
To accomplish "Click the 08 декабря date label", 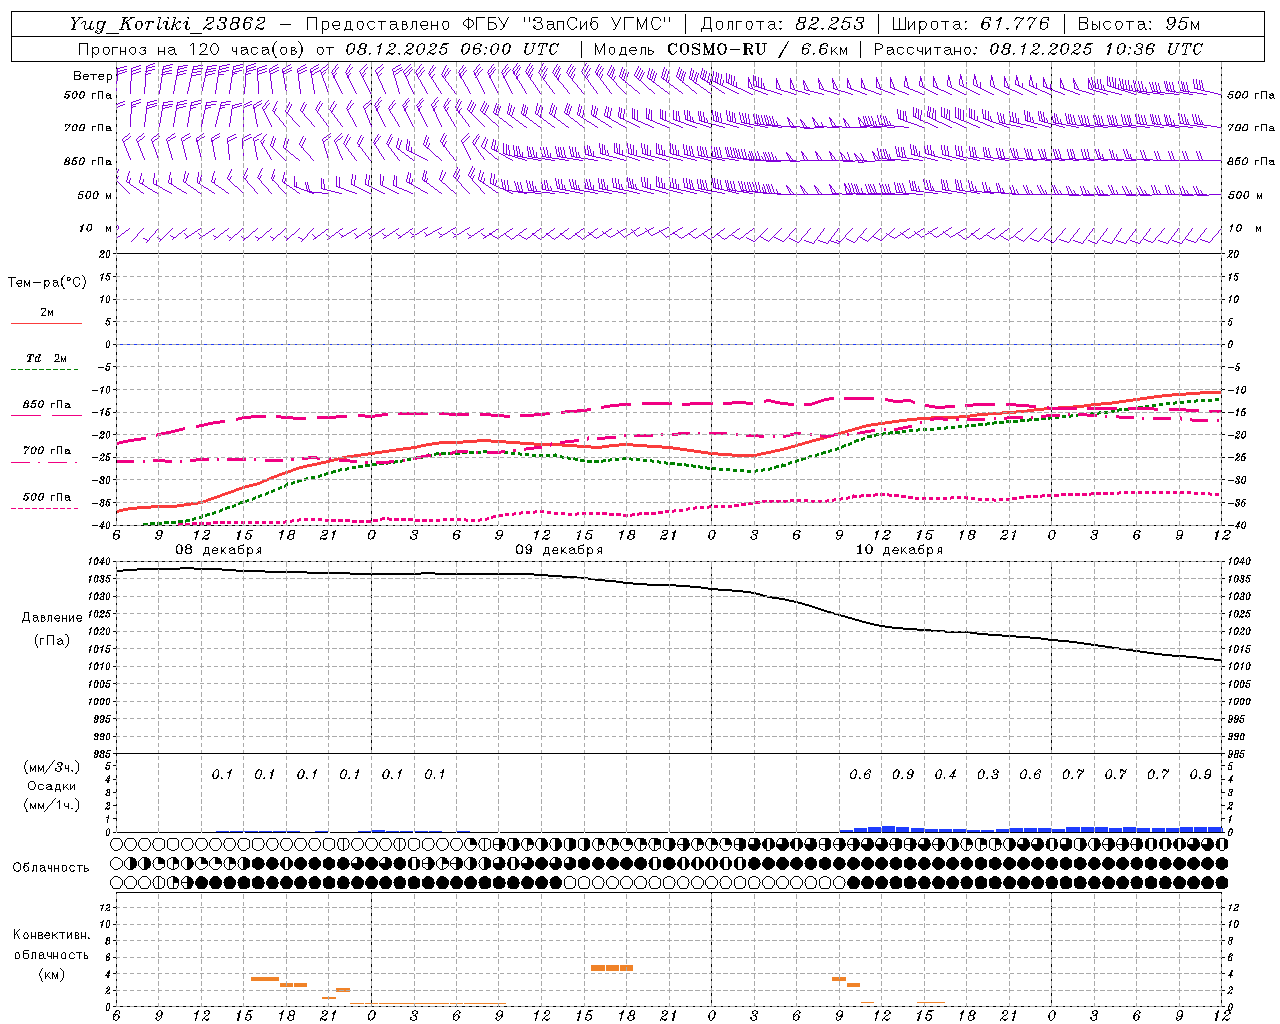I will pyautogui.click(x=219, y=550).
